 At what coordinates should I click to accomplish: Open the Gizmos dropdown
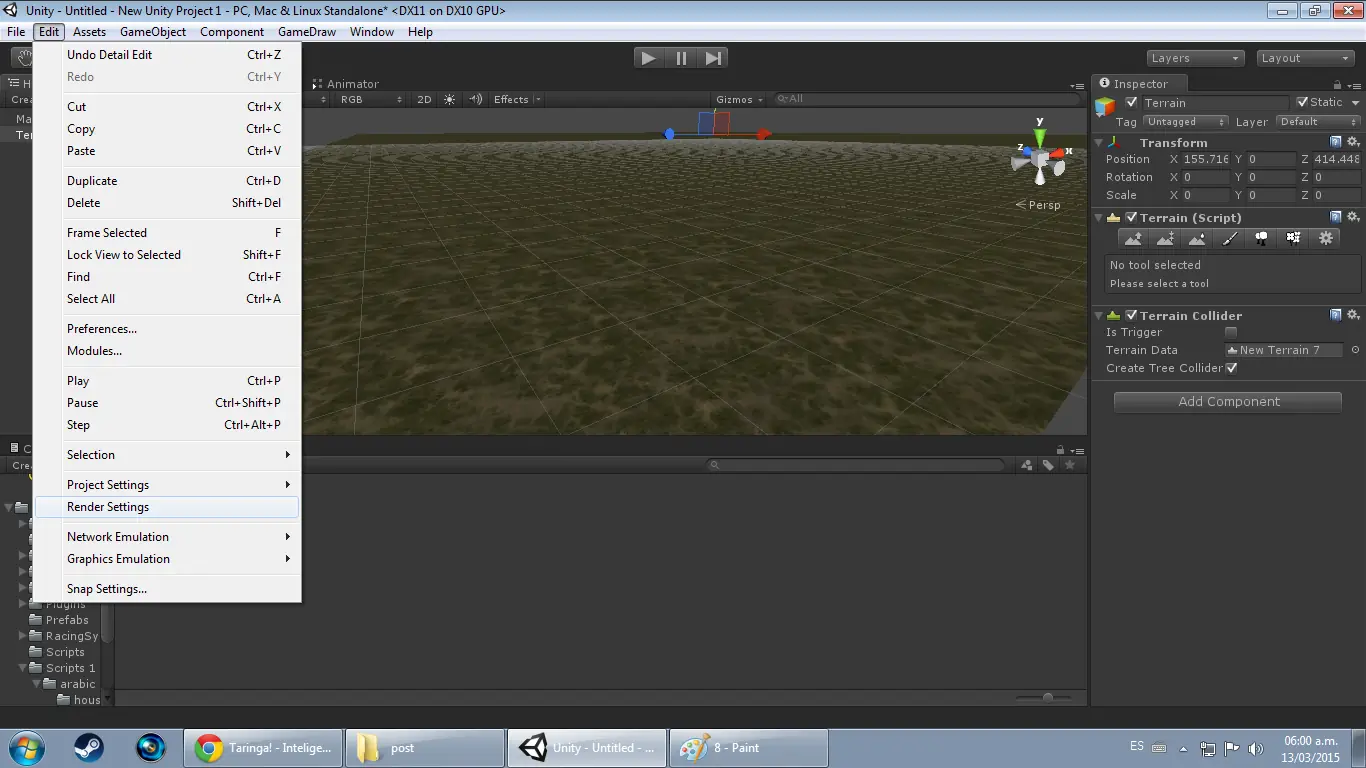click(740, 99)
